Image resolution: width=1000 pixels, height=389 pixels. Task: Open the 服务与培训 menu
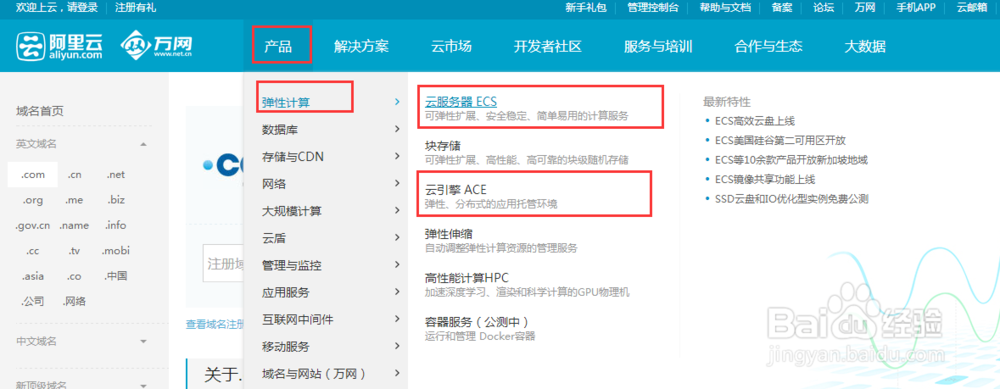coord(658,47)
